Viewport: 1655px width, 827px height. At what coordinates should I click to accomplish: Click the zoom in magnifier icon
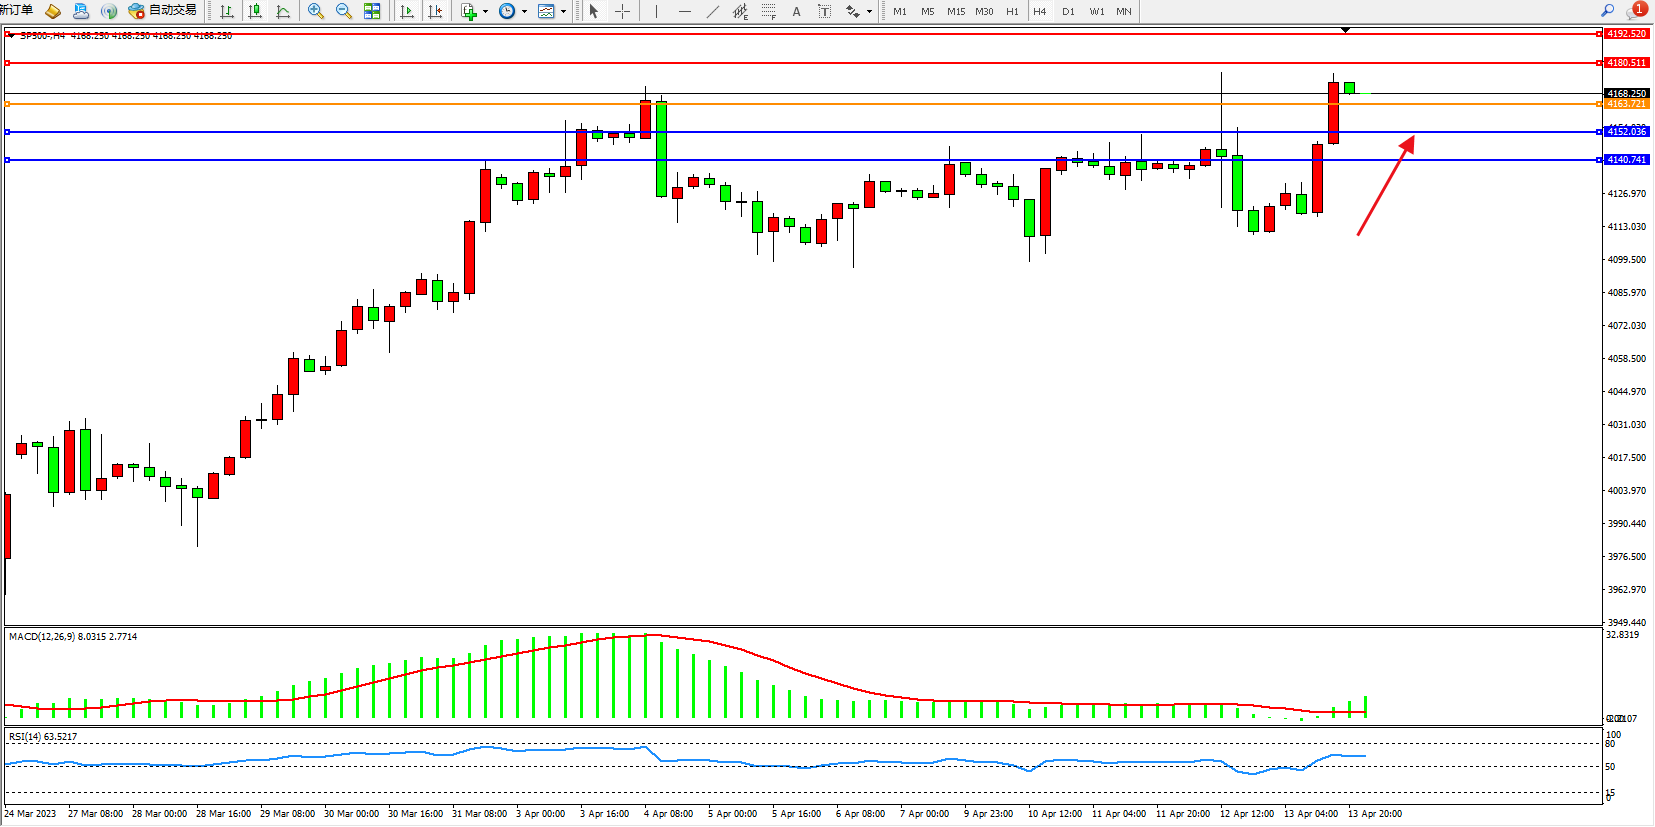(x=316, y=11)
